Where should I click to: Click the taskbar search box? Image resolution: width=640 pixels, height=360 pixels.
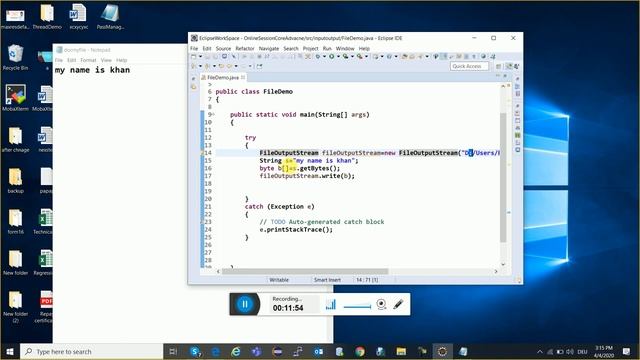pyautogui.click(x=92, y=351)
